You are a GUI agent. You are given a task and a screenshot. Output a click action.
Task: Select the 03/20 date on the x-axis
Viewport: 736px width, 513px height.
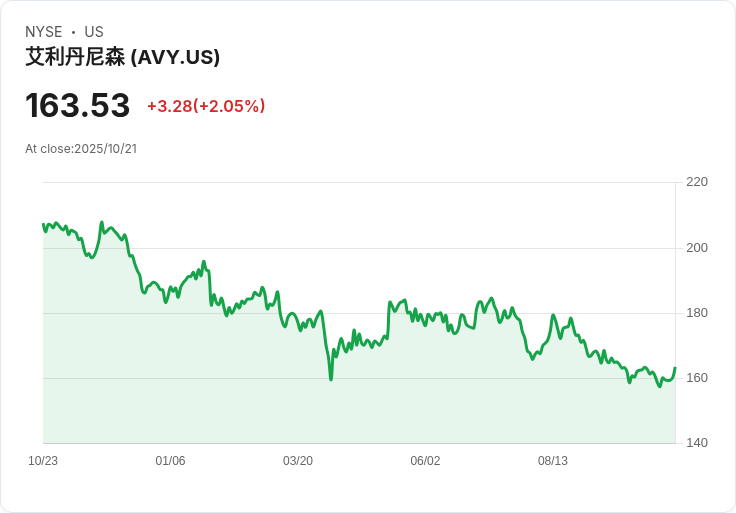(x=298, y=461)
